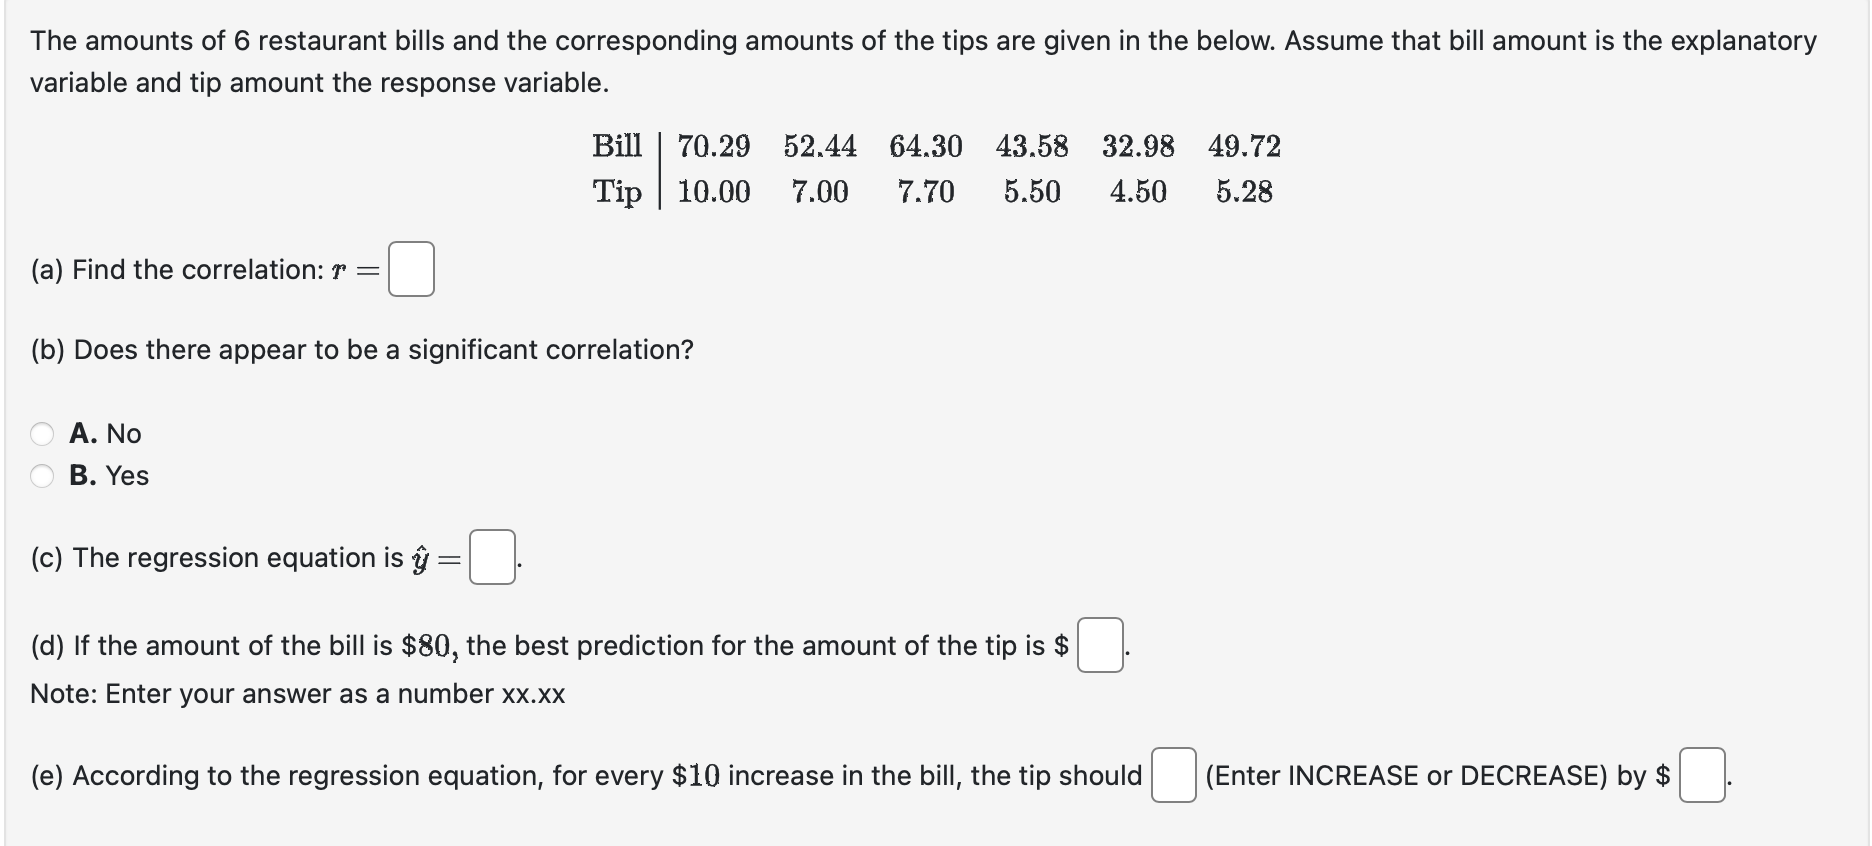
Task: Choose the Yes option for significant correlation
Action: (42, 476)
